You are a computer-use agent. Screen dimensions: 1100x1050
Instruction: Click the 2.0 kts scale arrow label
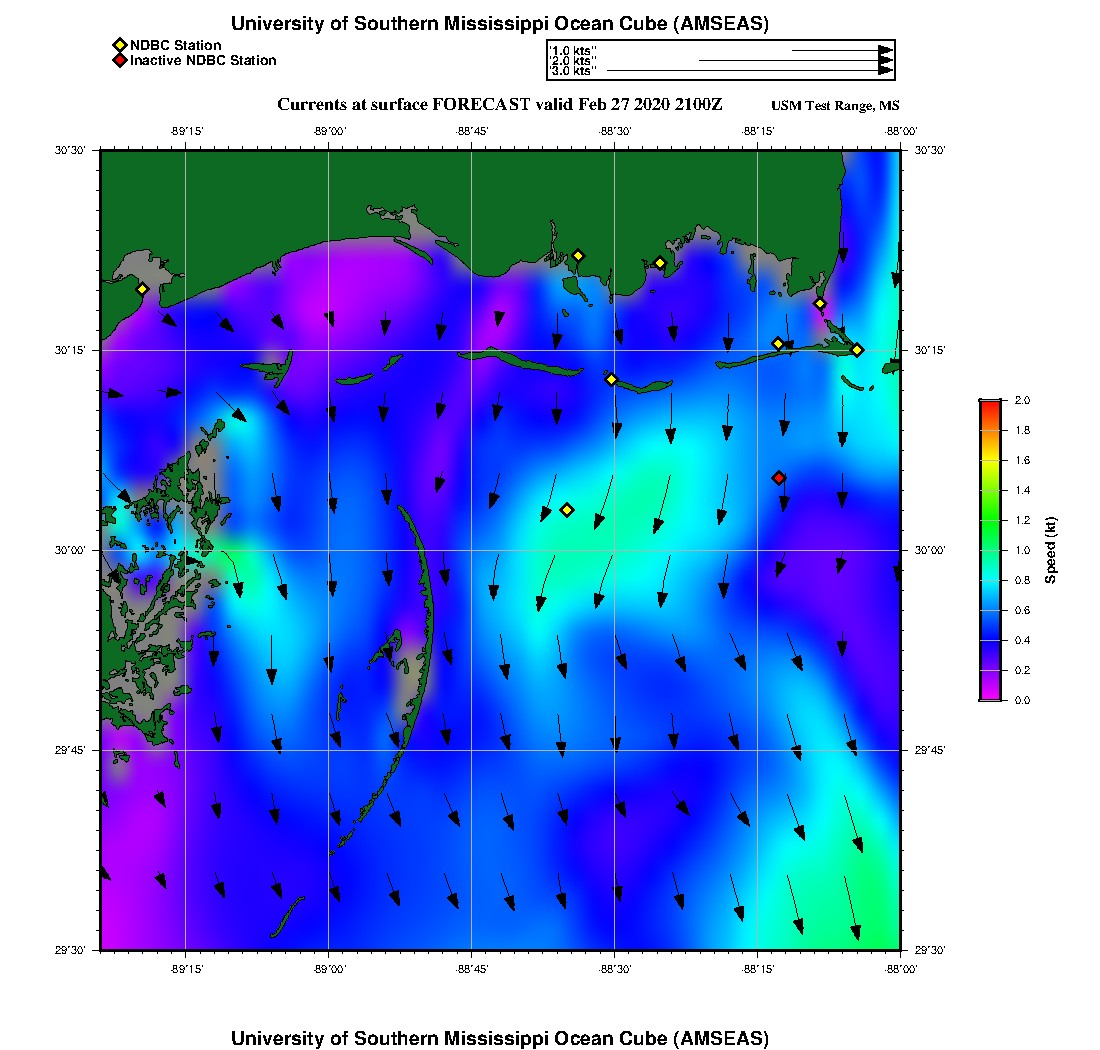tap(573, 60)
